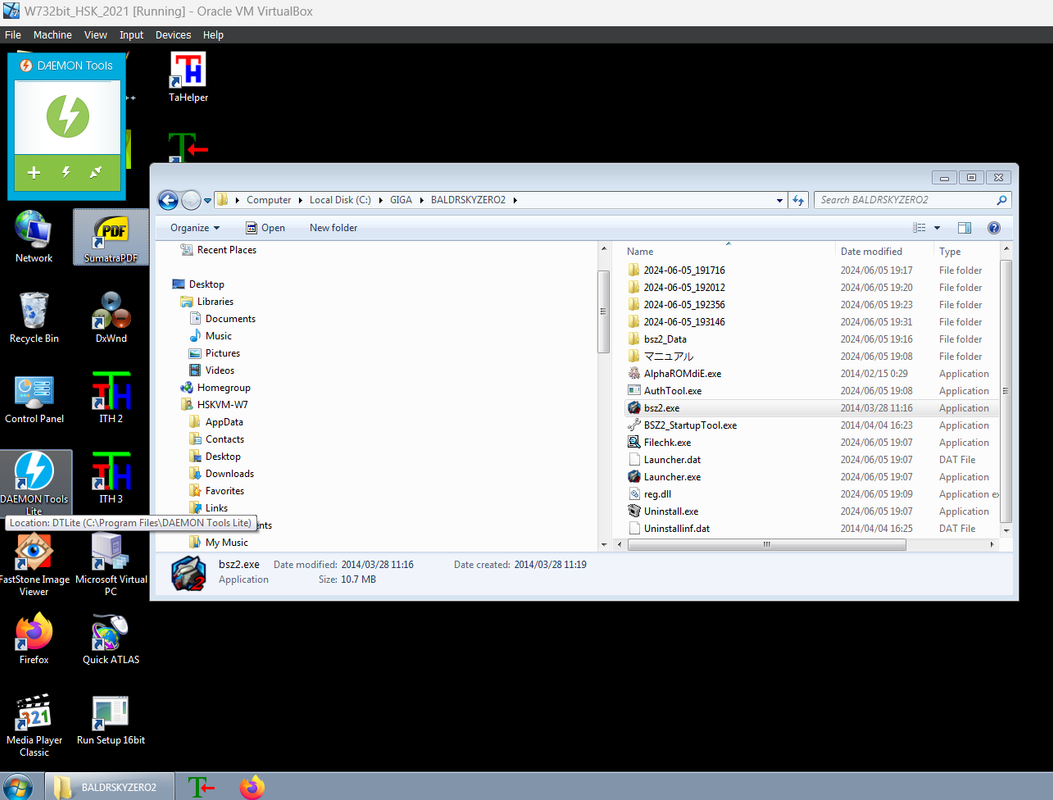Open the VirtualBox File menu

click(13, 35)
